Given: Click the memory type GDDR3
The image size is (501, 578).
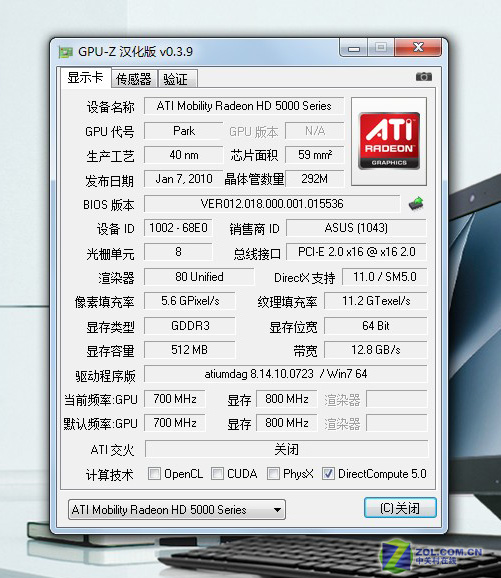Looking at the screenshot, I should pos(190,325).
